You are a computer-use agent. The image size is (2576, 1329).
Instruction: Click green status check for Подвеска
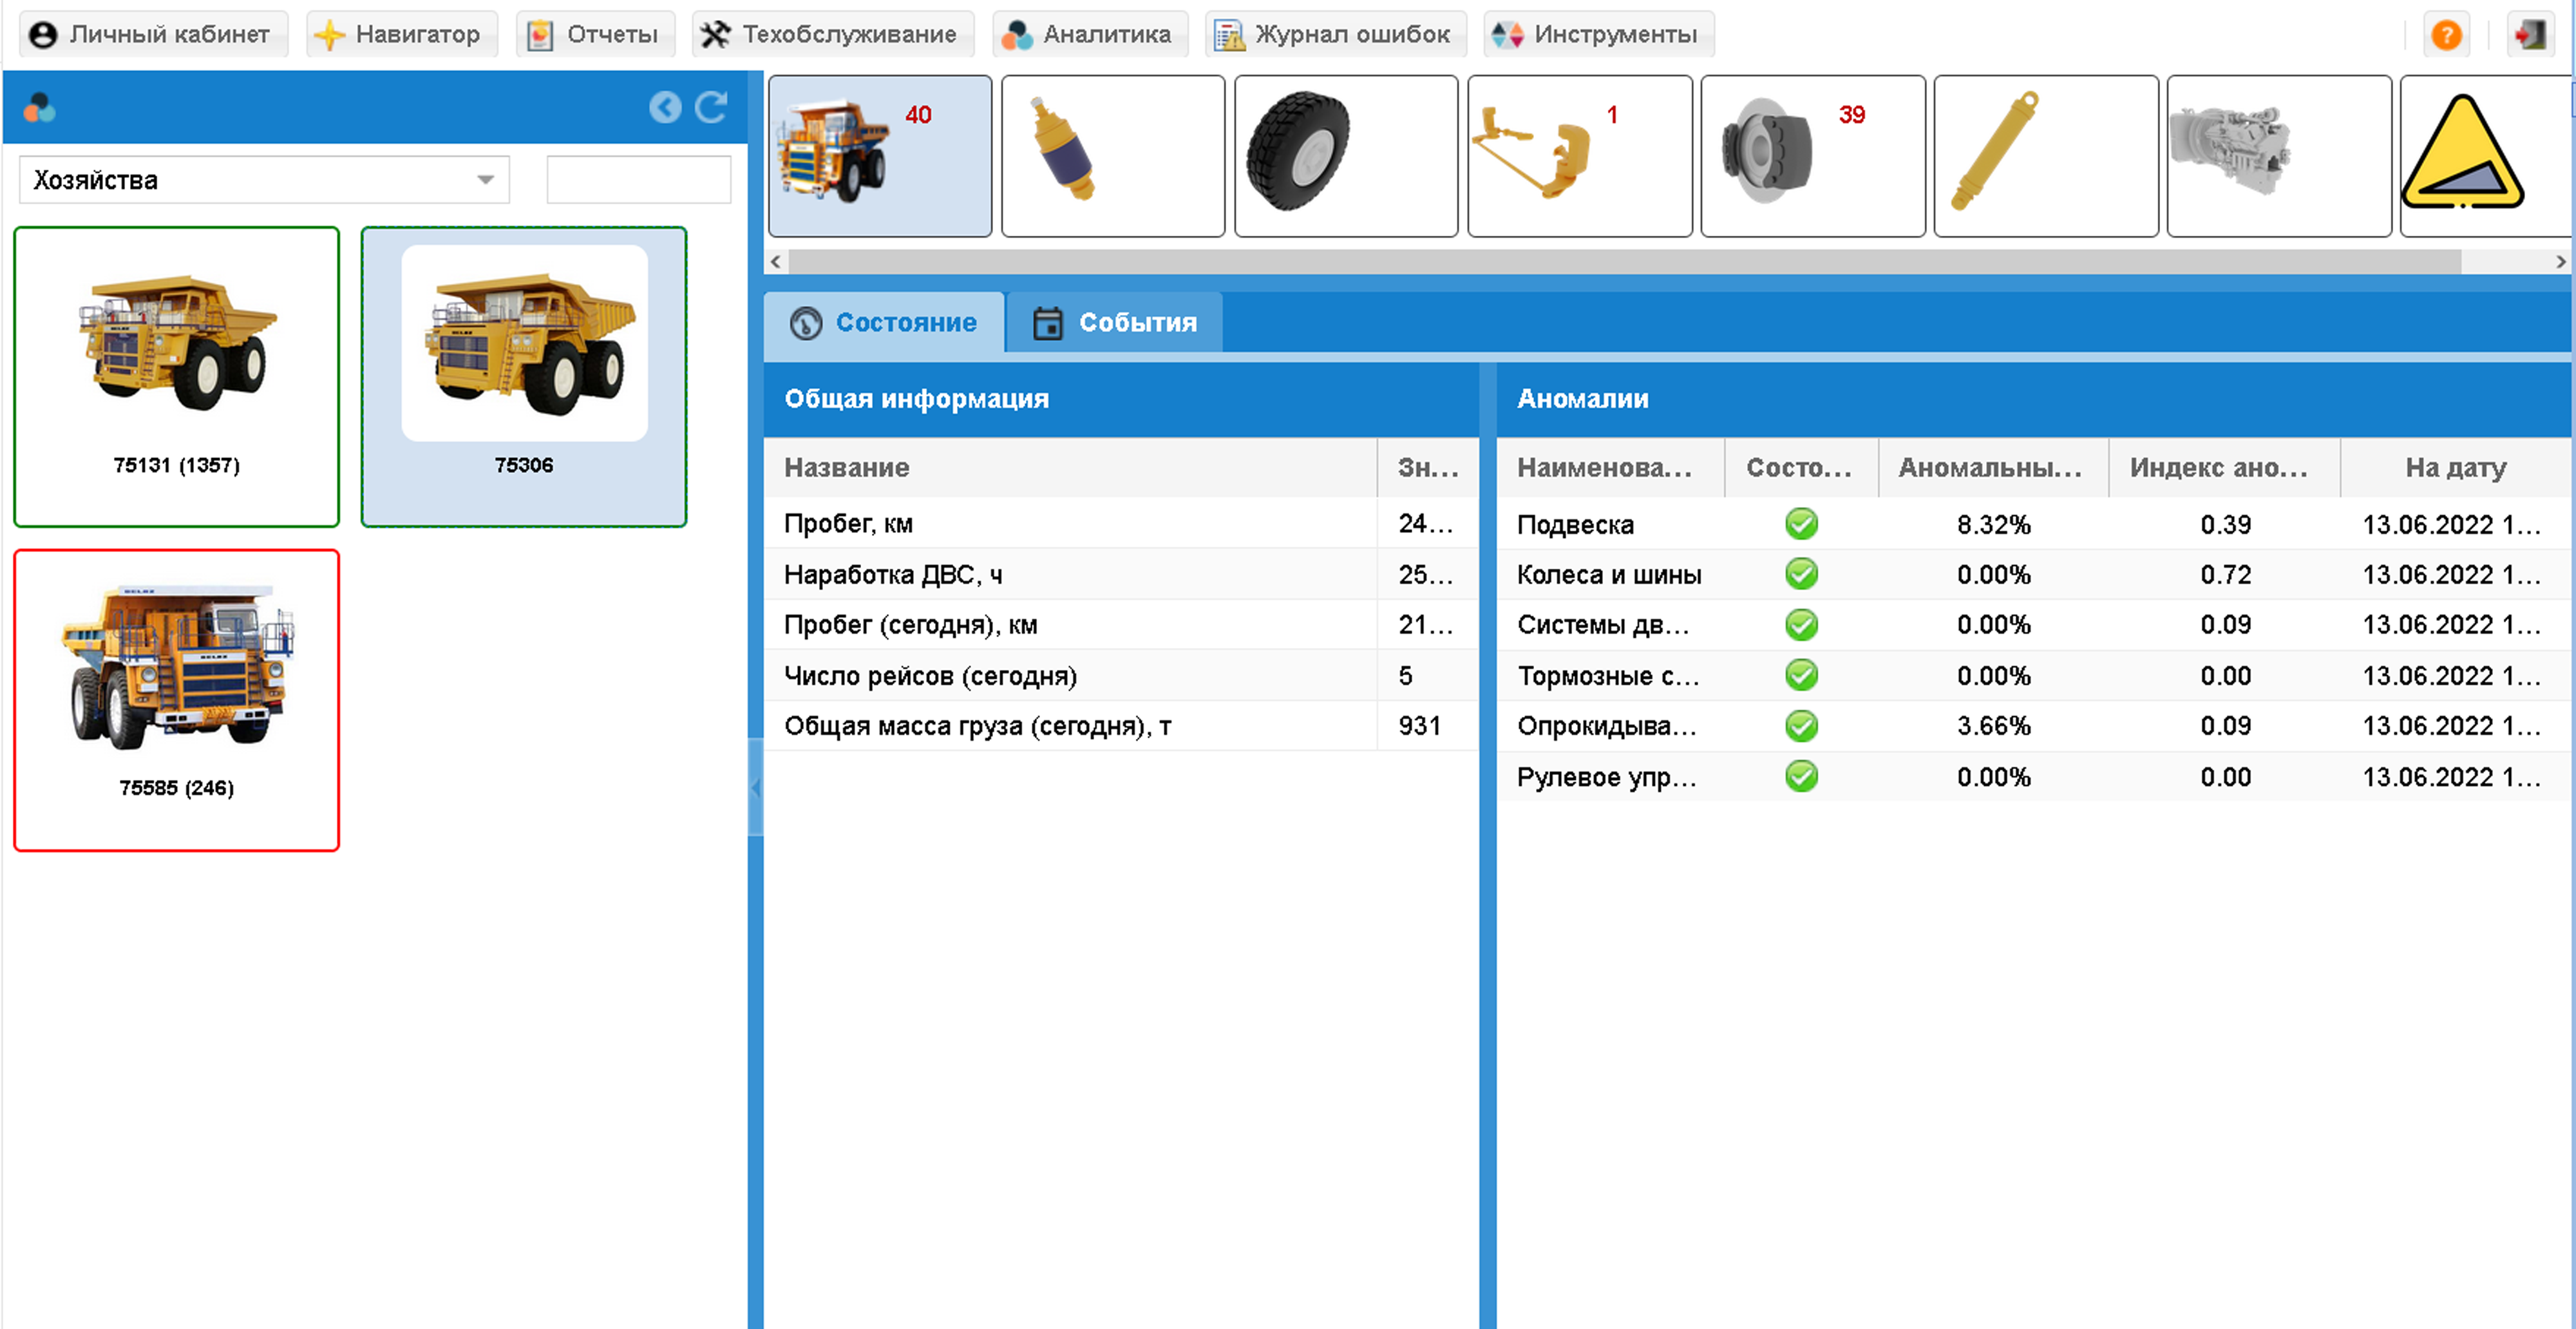pos(1801,523)
